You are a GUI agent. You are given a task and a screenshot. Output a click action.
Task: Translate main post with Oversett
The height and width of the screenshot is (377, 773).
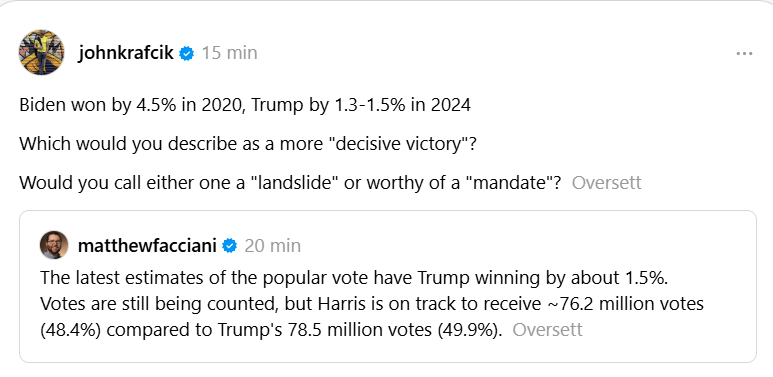pyautogui.click(x=606, y=183)
